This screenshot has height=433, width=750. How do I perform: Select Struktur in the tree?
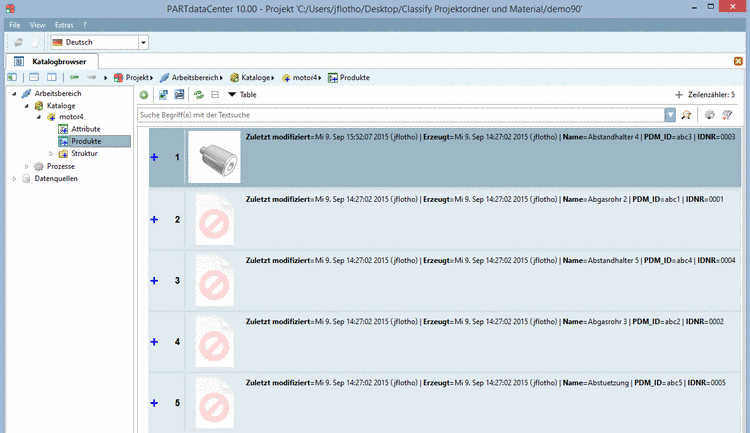tap(84, 154)
